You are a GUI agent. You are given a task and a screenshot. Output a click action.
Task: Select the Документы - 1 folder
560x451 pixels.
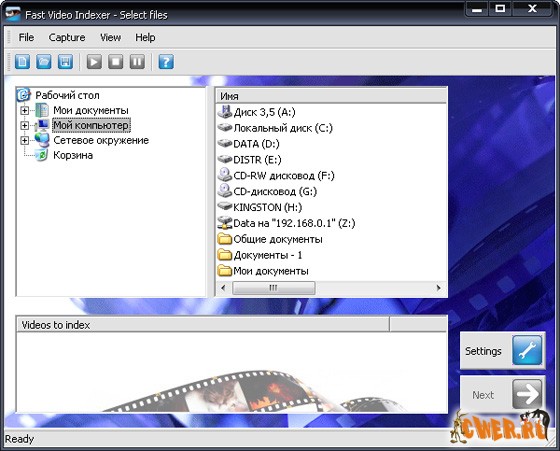tap(268, 255)
